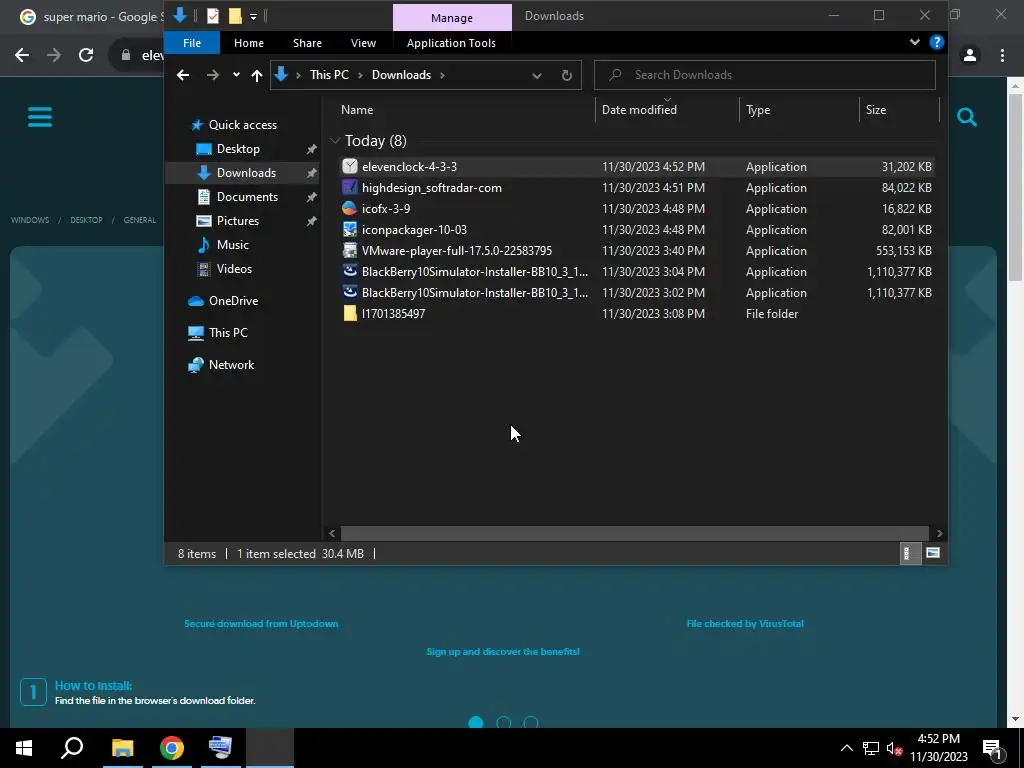
Task: Collapse the Today (8) group
Action: pos(335,140)
